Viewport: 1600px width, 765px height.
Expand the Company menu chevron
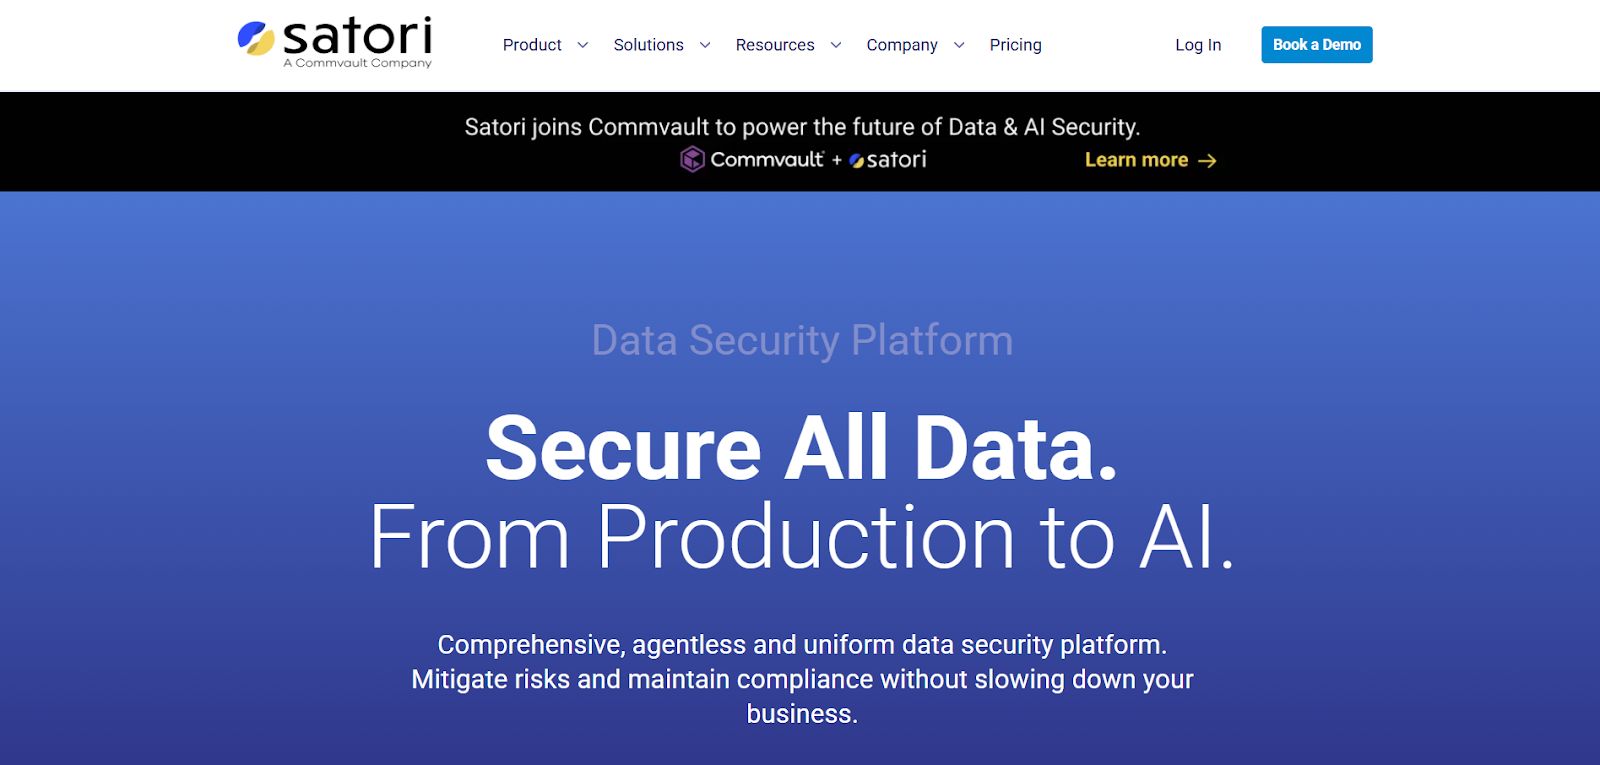pyautogui.click(x=959, y=46)
